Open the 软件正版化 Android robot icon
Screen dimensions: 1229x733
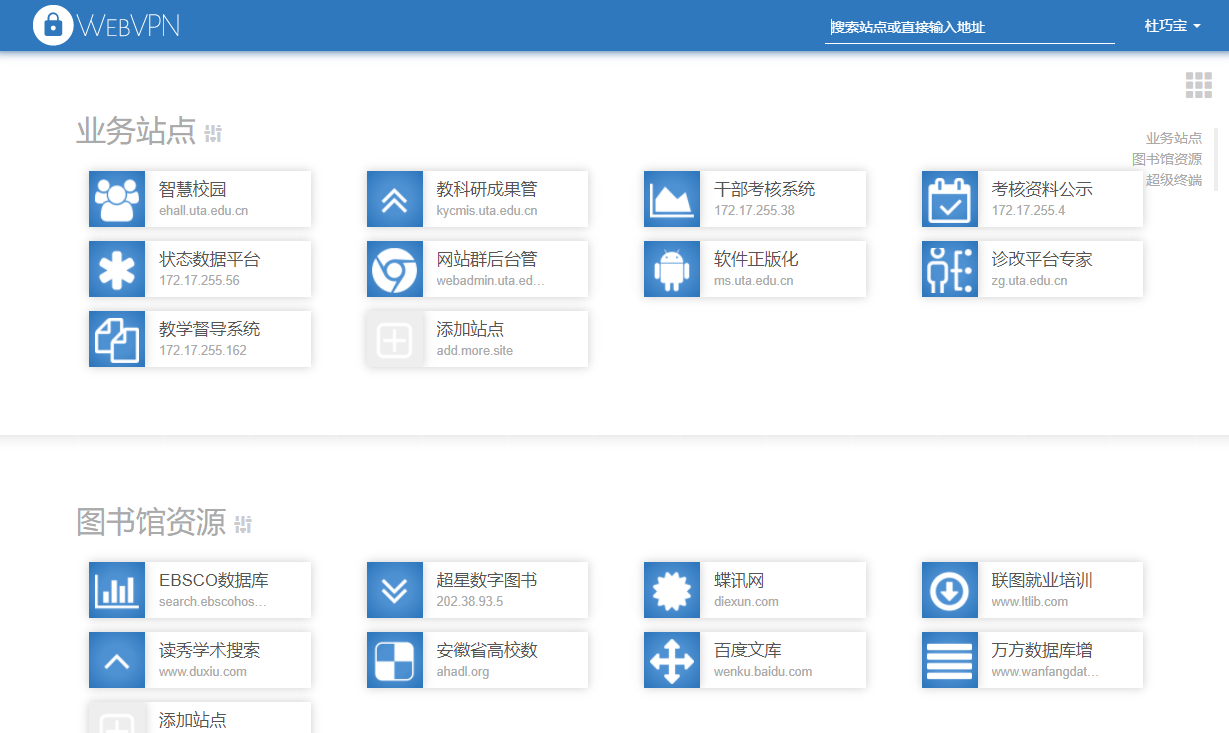(672, 269)
